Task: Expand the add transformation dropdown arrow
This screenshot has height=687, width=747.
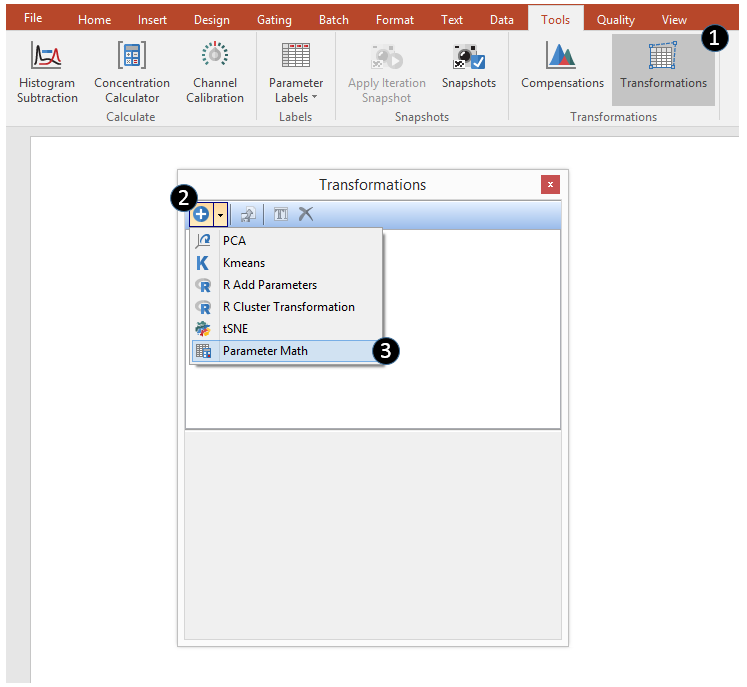Action: point(220,214)
